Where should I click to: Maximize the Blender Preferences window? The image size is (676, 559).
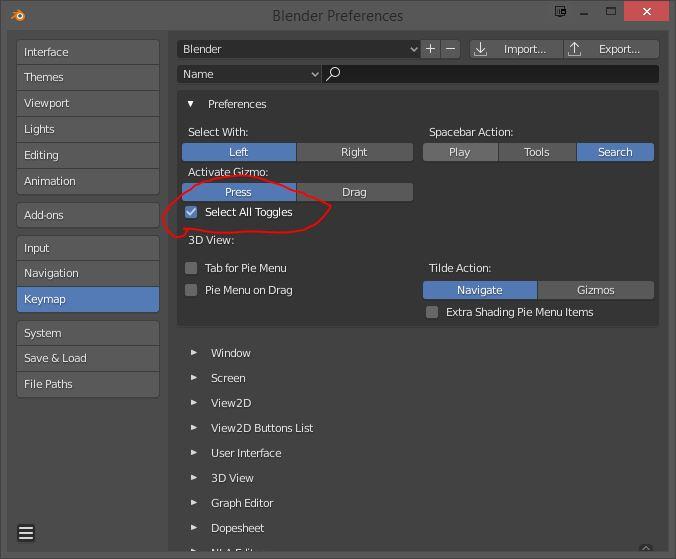tap(610, 12)
